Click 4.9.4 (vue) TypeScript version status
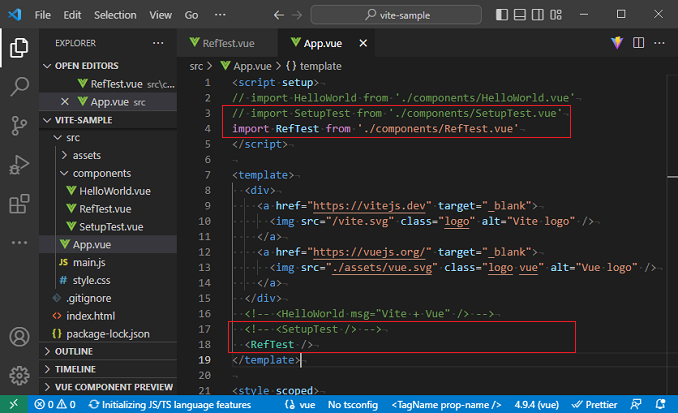The height and width of the screenshot is (413, 678). [x=536, y=404]
